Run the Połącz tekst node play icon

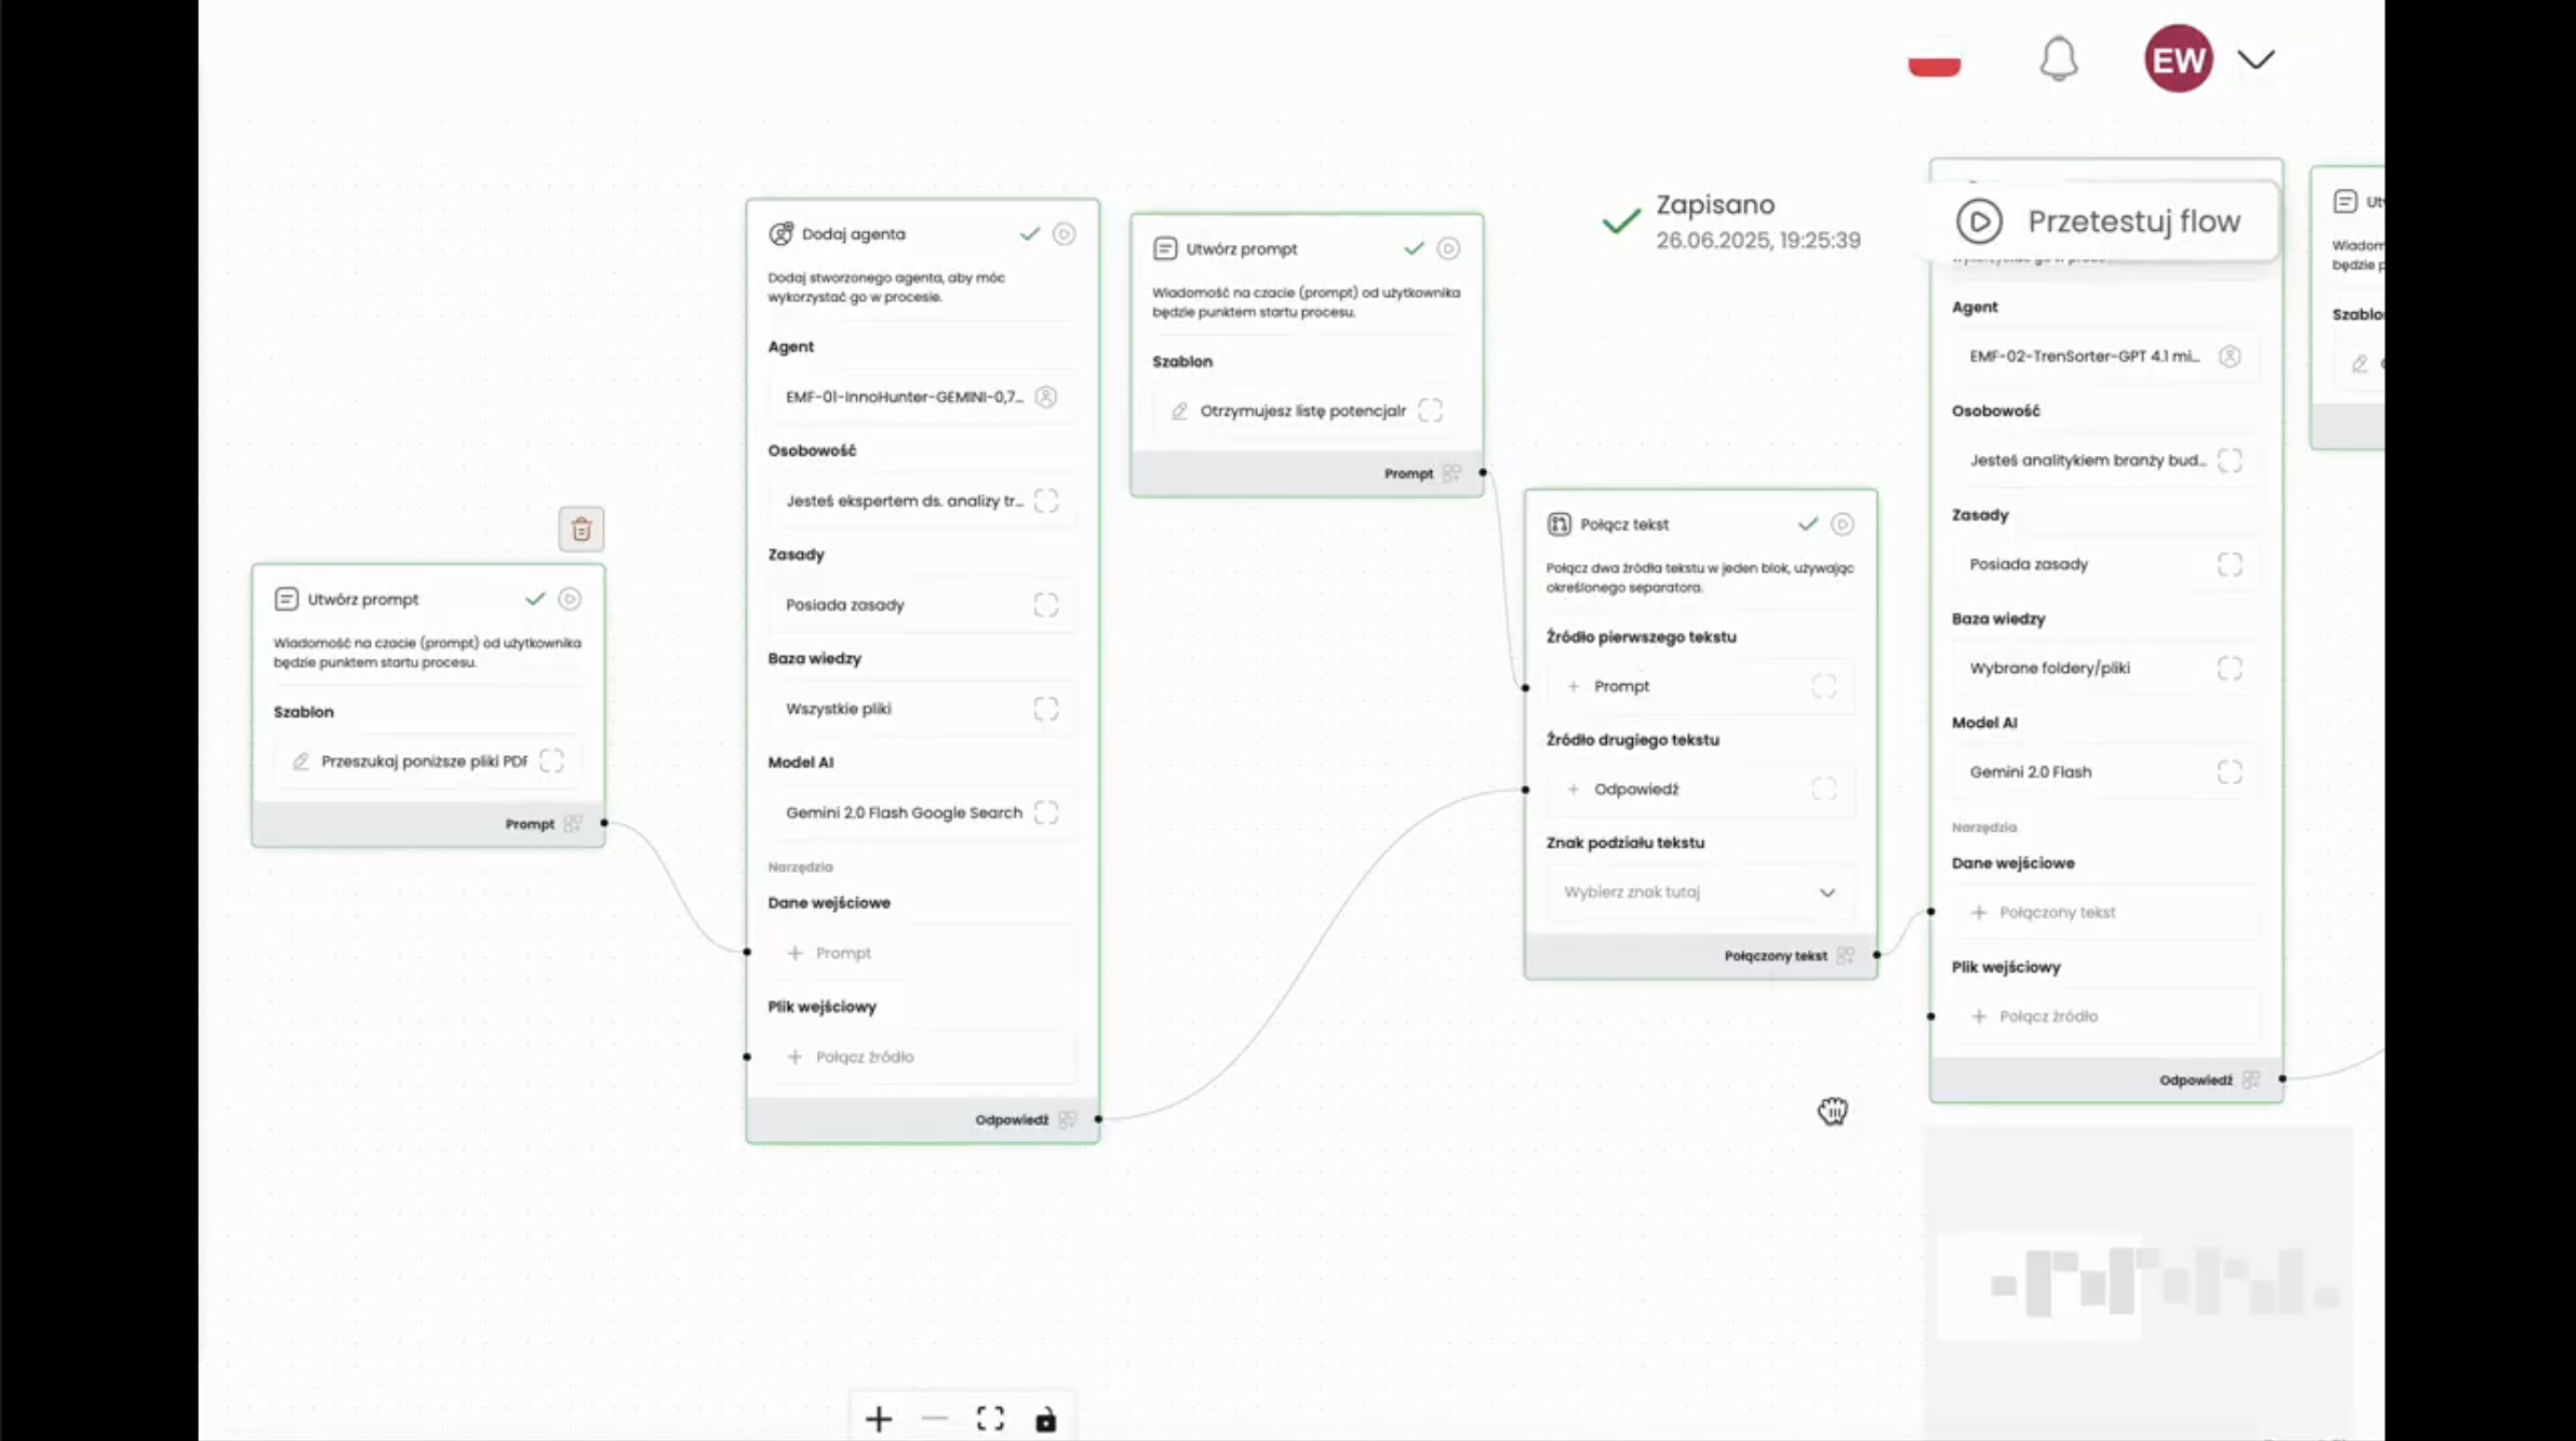click(1842, 524)
